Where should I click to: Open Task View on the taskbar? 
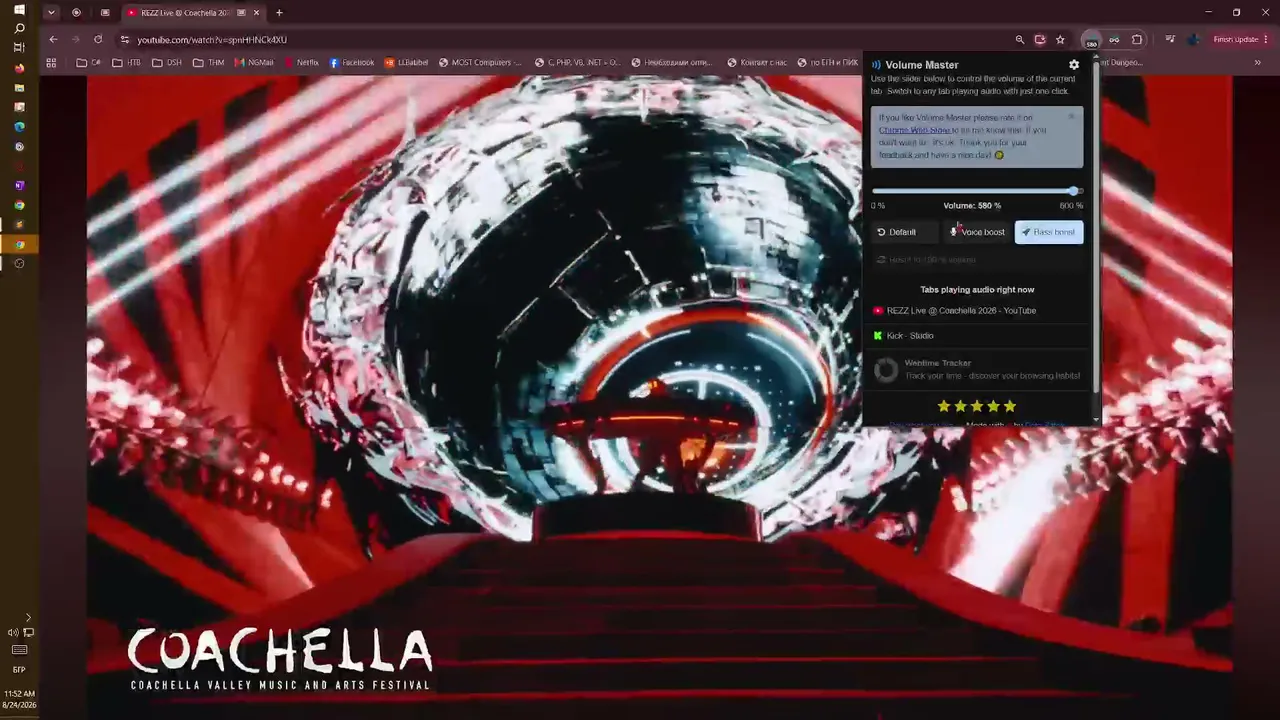point(19,48)
